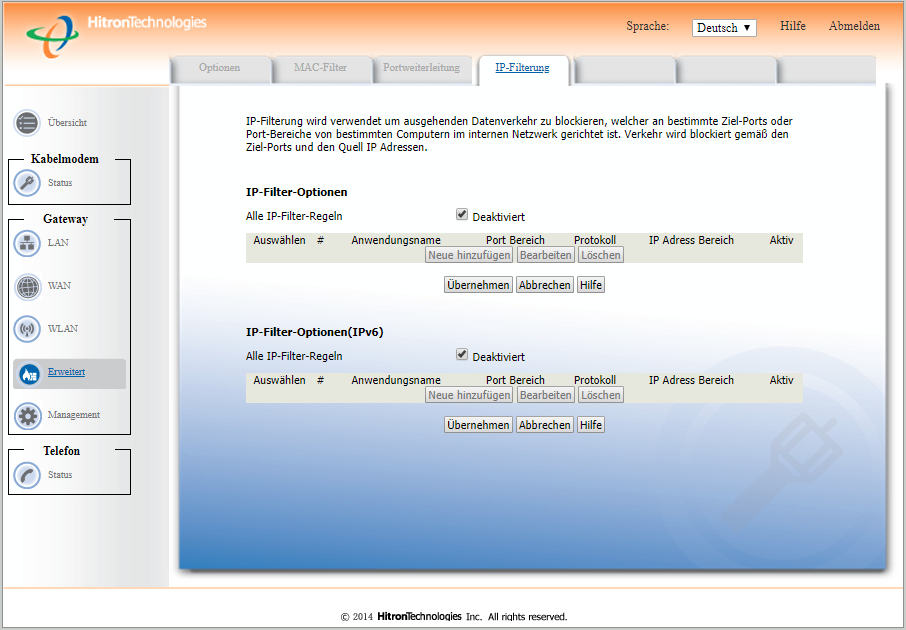906x630 pixels.
Task: Switch to the Portweiterleitung tab
Action: click(421, 68)
